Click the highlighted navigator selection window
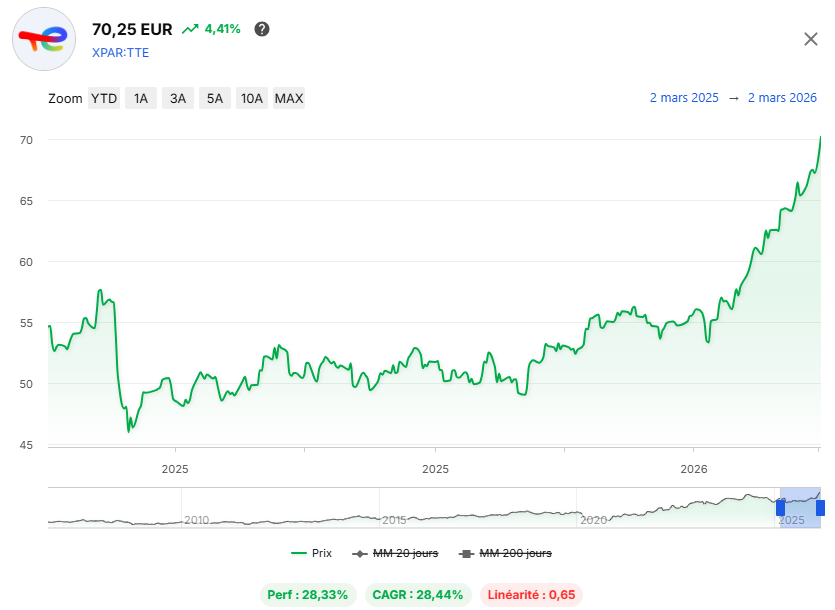This screenshot has width=835, height=610. [800, 508]
